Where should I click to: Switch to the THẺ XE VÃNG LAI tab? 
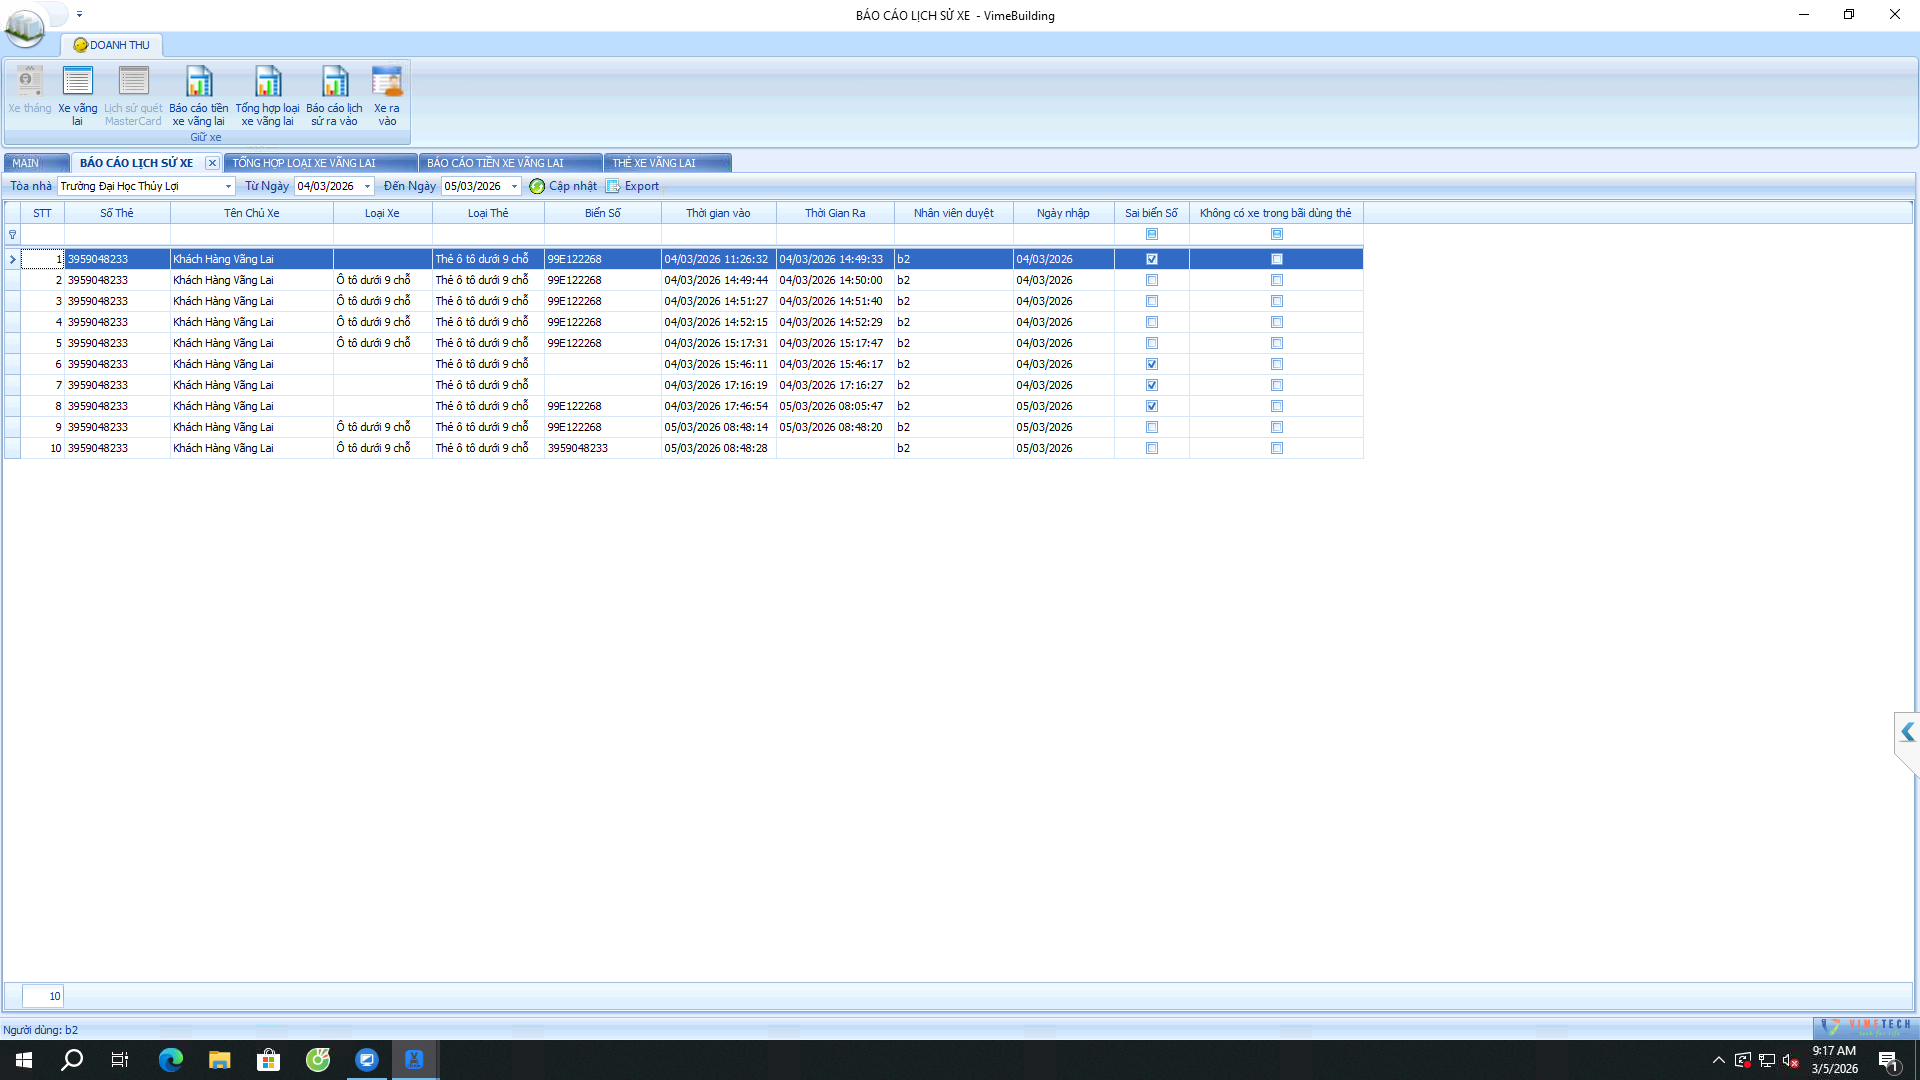654,163
